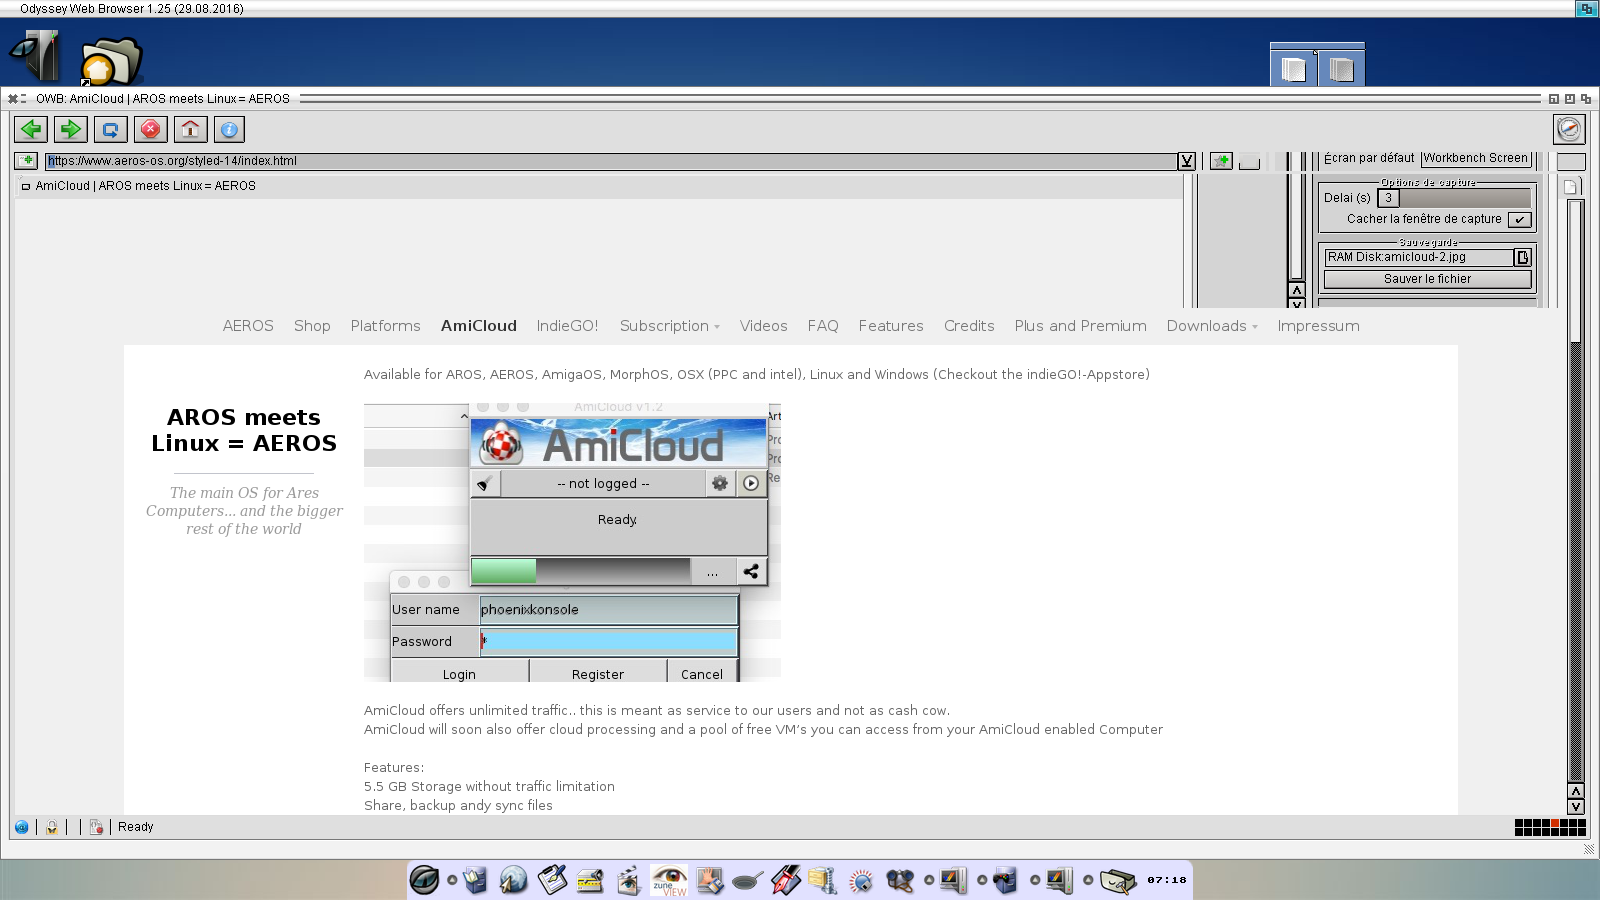Click the dock clock showing 07:18
The width and height of the screenshot is (1600, 900).
pyautogui.click(x=1166, y=880)
